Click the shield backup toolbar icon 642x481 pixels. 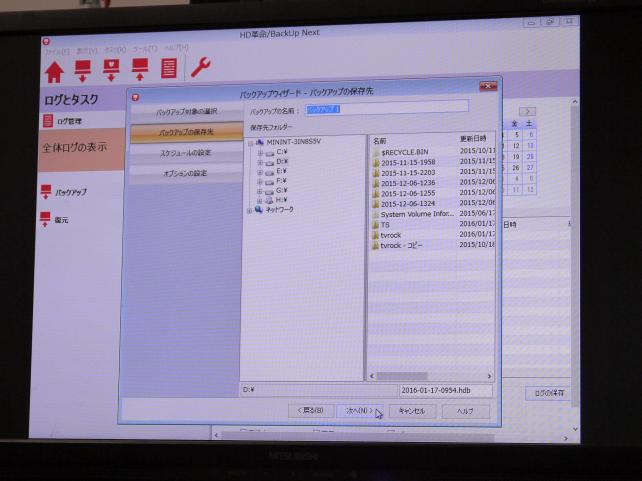pyautogui.click(x=111, y=70)
